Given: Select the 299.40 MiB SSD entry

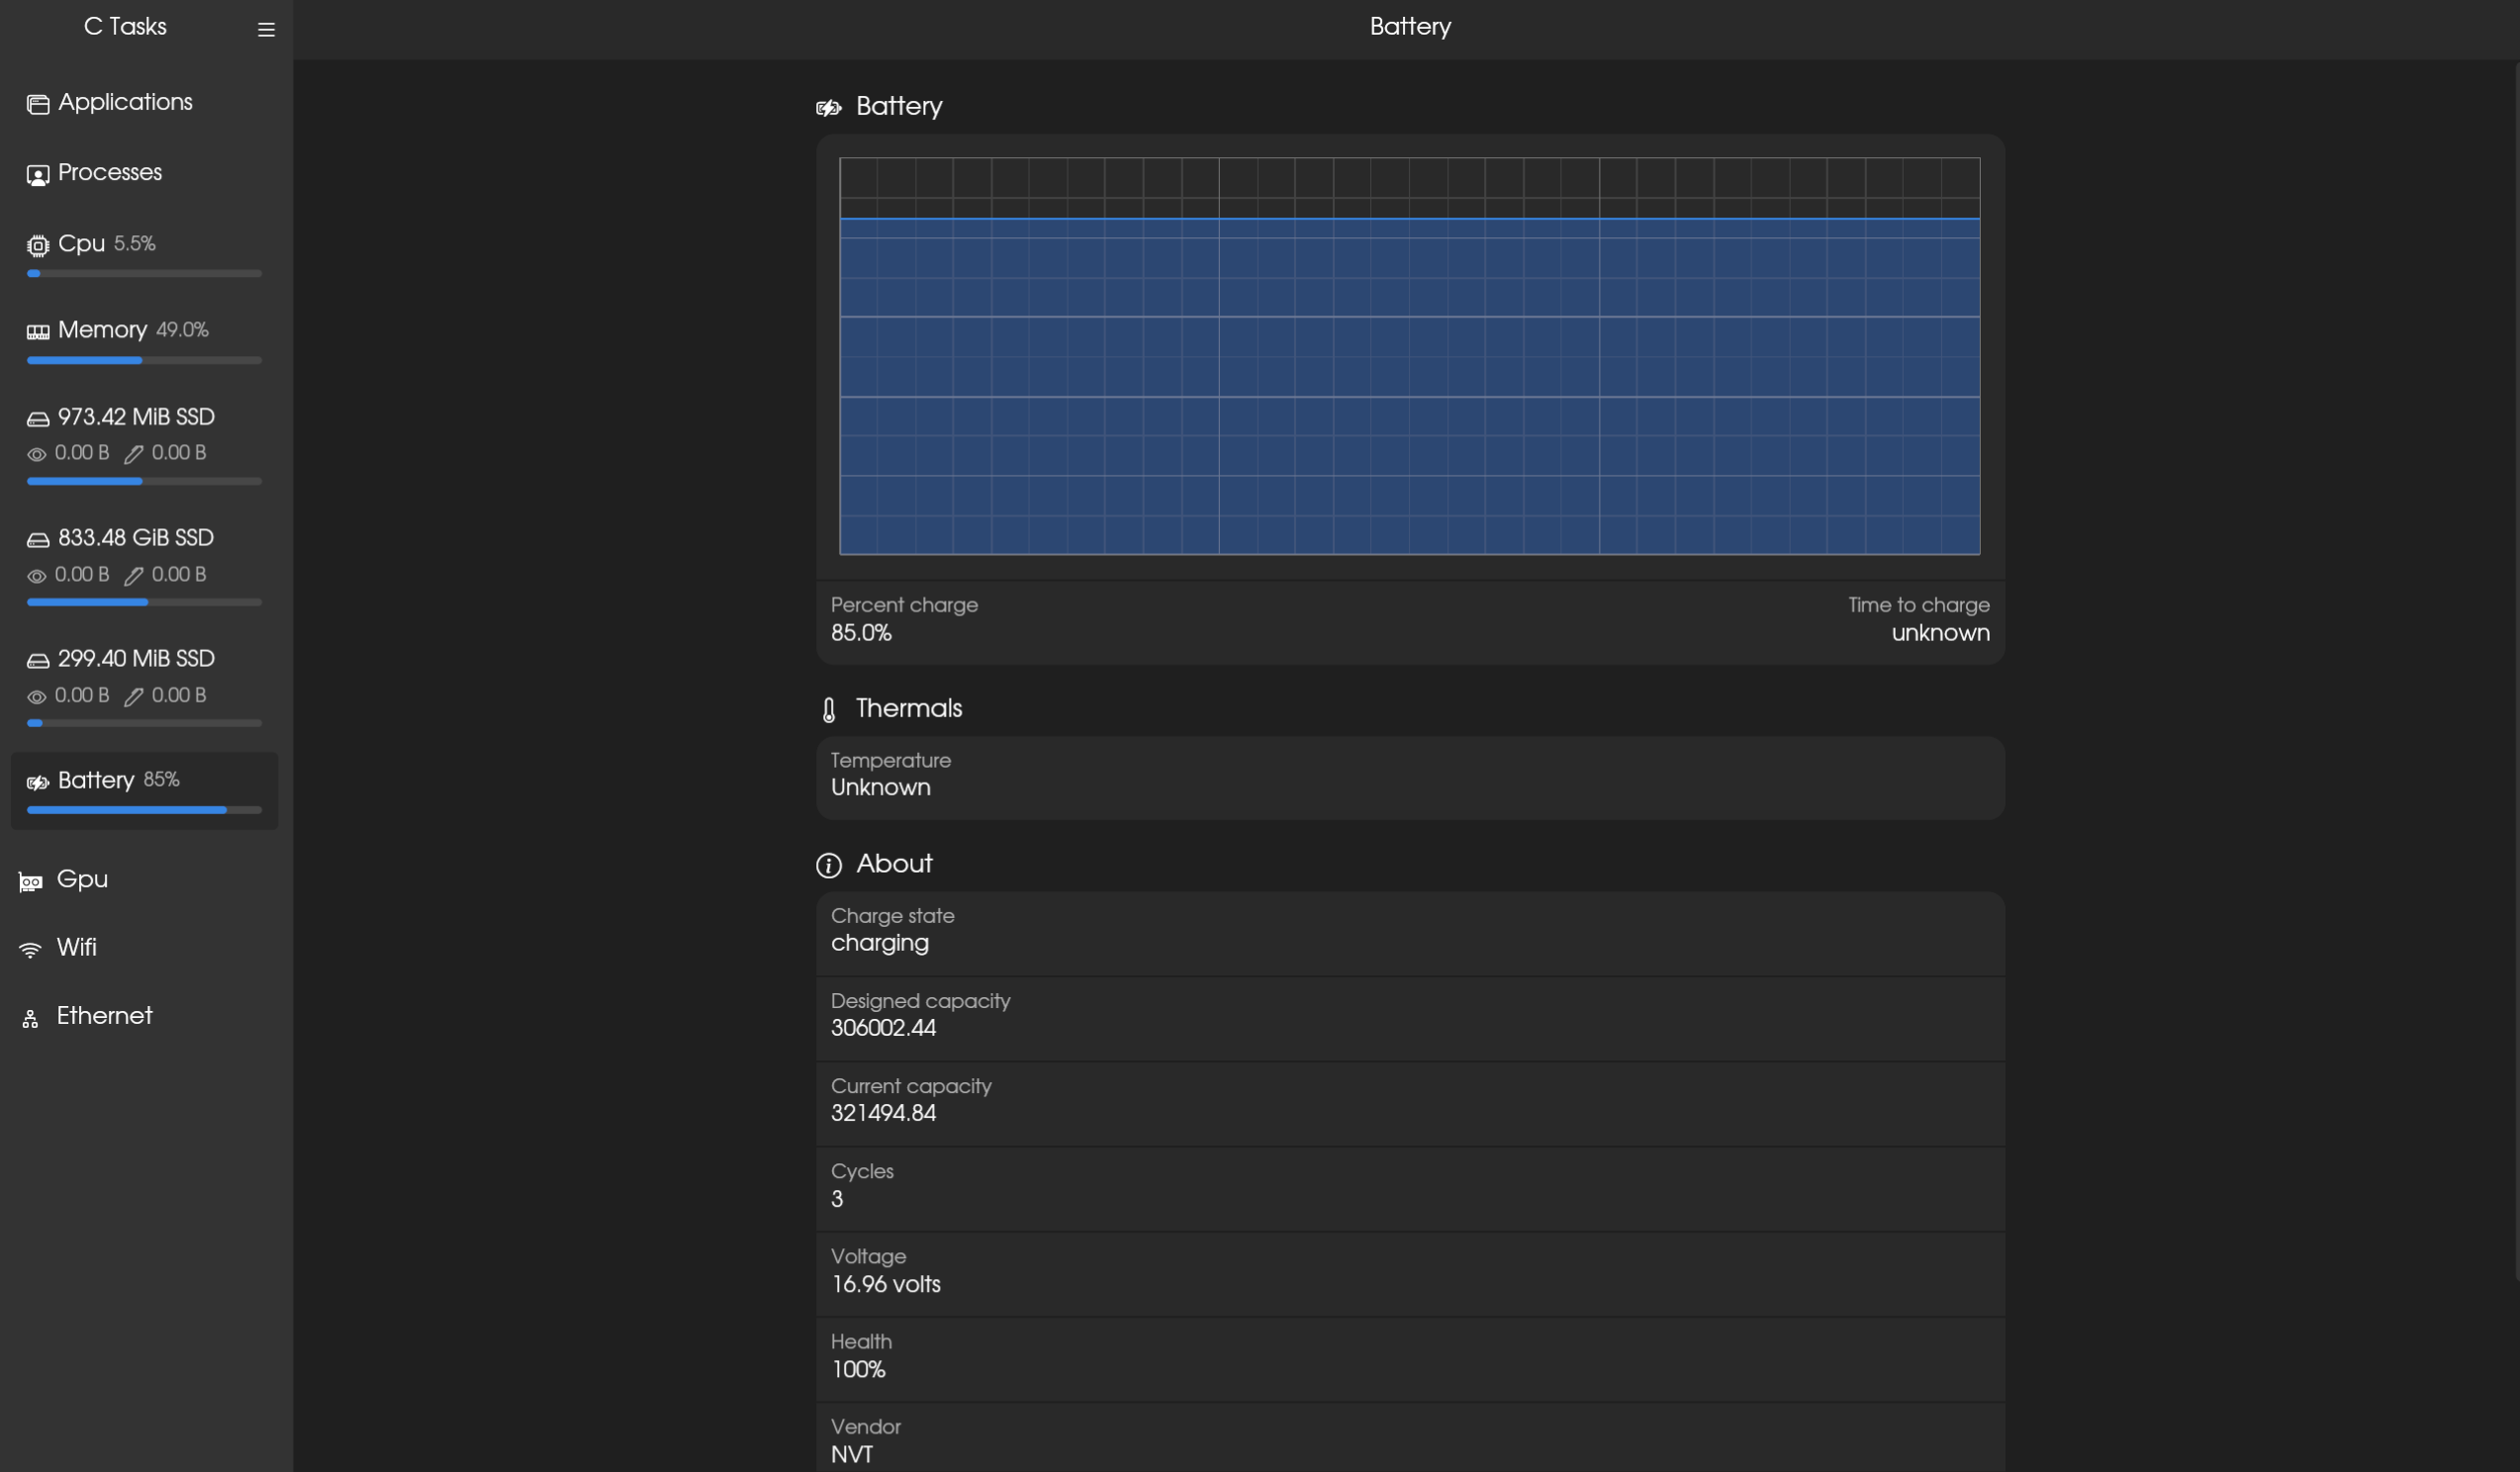Looking at the screenshot, I should point(136,659).
